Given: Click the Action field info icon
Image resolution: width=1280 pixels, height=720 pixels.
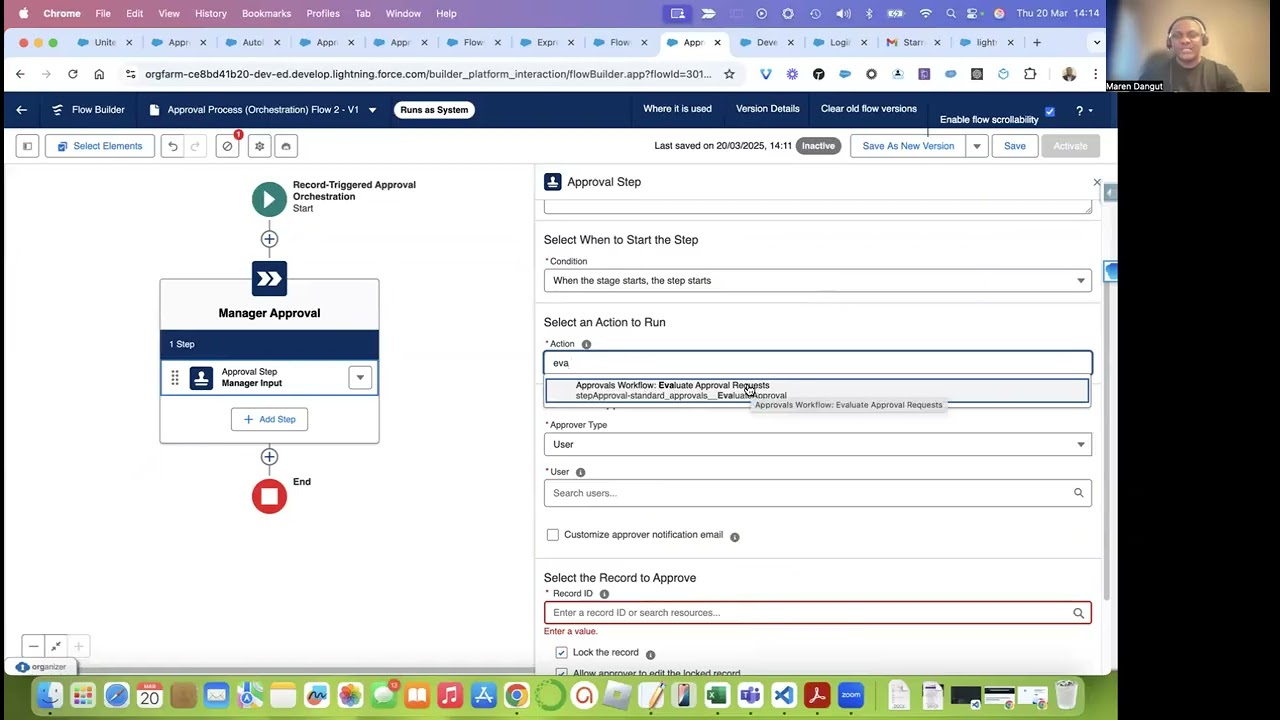Looking at the screenshot, I should (x=586, y=345).
